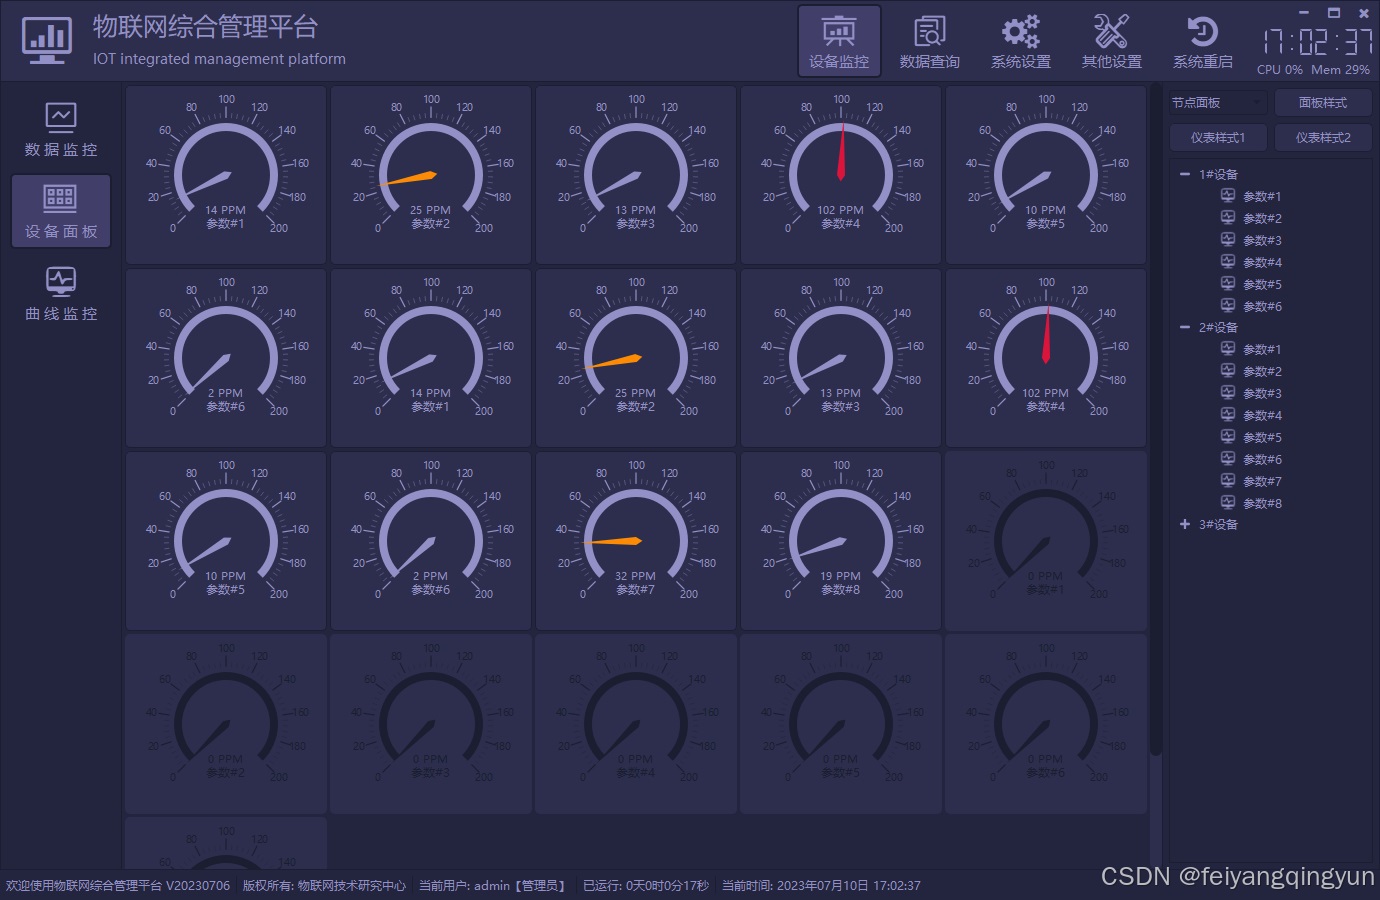Apply 仪表样式2 gauge style
Image resolution: width=1380 pixels, height=900 pixels.
[1323, 138]
